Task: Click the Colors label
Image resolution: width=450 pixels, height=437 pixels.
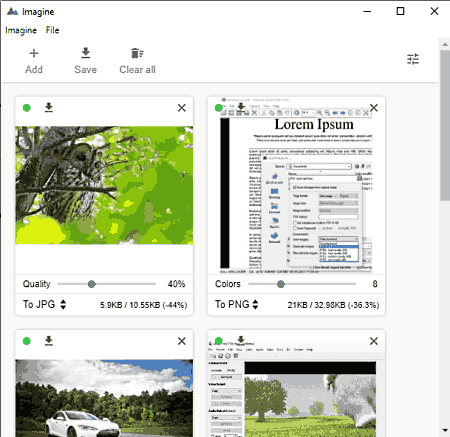Action: click(x=228, y=284)
